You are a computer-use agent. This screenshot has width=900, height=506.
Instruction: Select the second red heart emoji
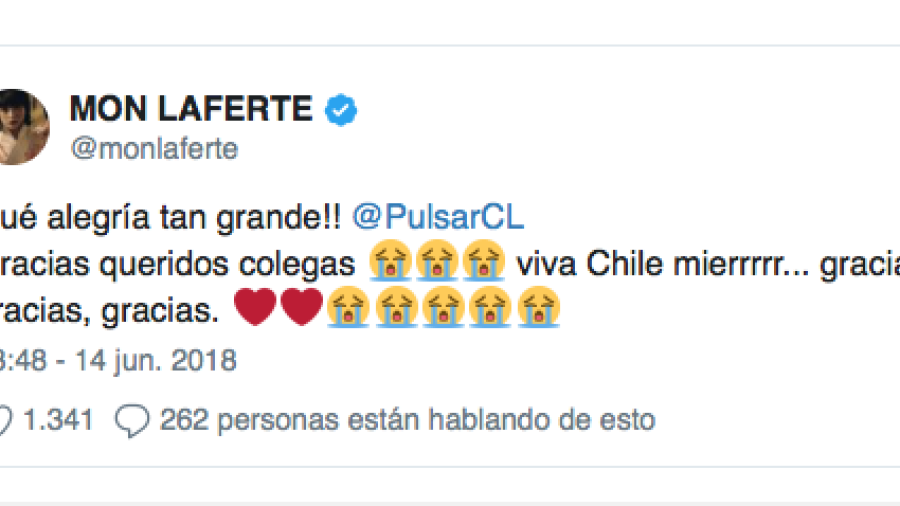(x=301, y=309)
